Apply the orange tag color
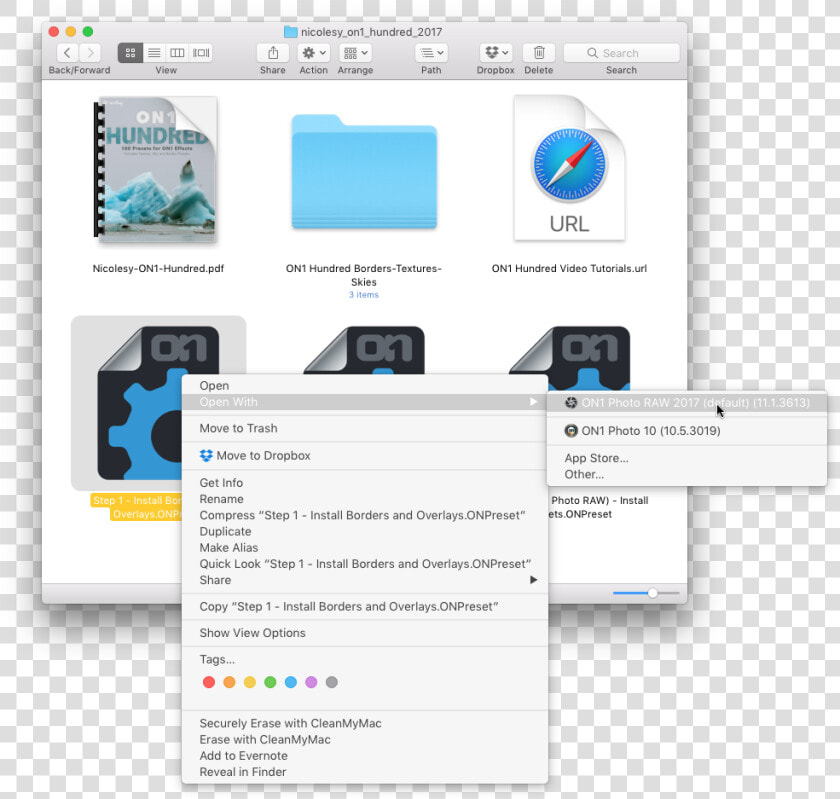Image resolution: width=840 pixels, height=799 pixels. (229, 682)
